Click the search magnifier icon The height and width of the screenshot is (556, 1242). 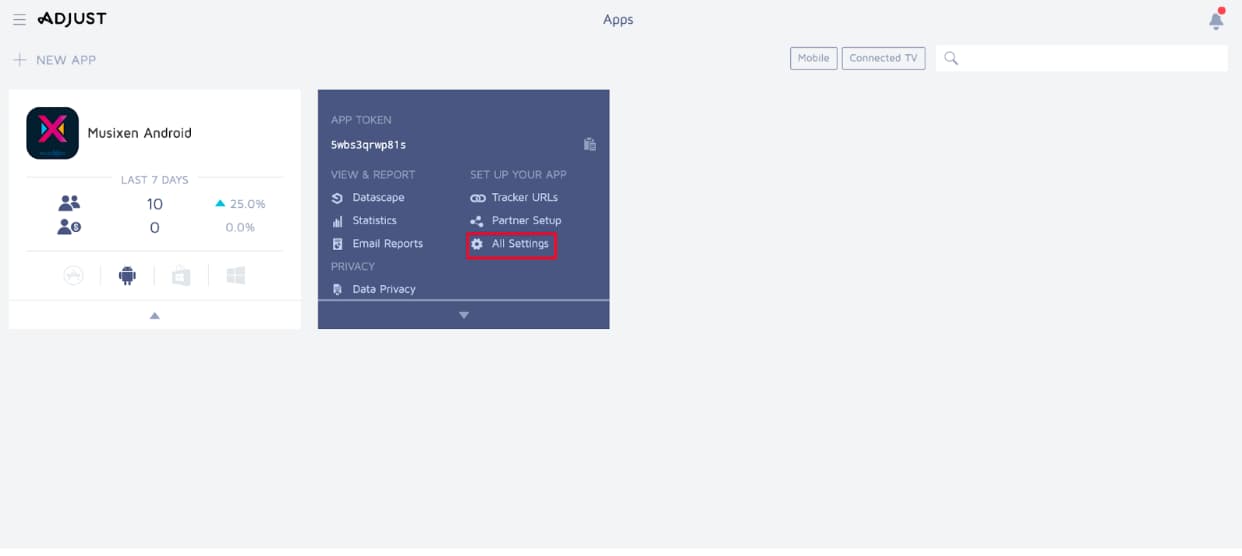click(951, 58)
